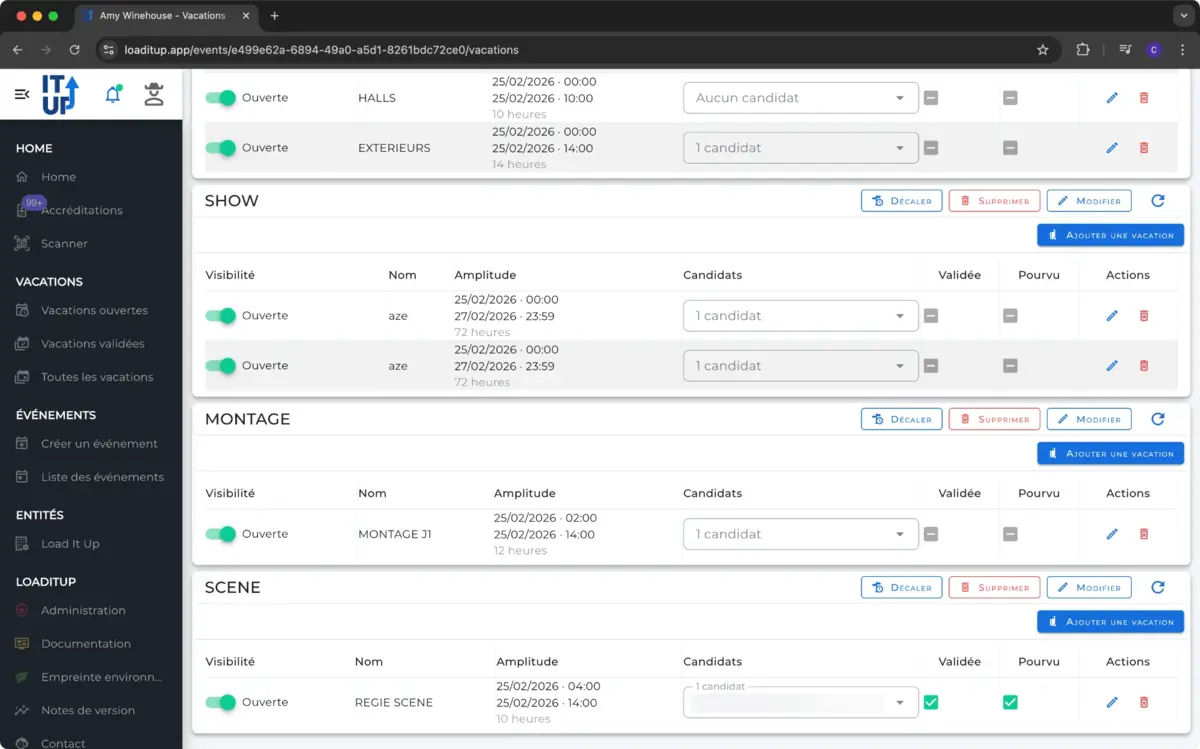Click the refresh icon for SHOW section
1200x749 pixels.
pyautogui.click(x=1158, y=201)
